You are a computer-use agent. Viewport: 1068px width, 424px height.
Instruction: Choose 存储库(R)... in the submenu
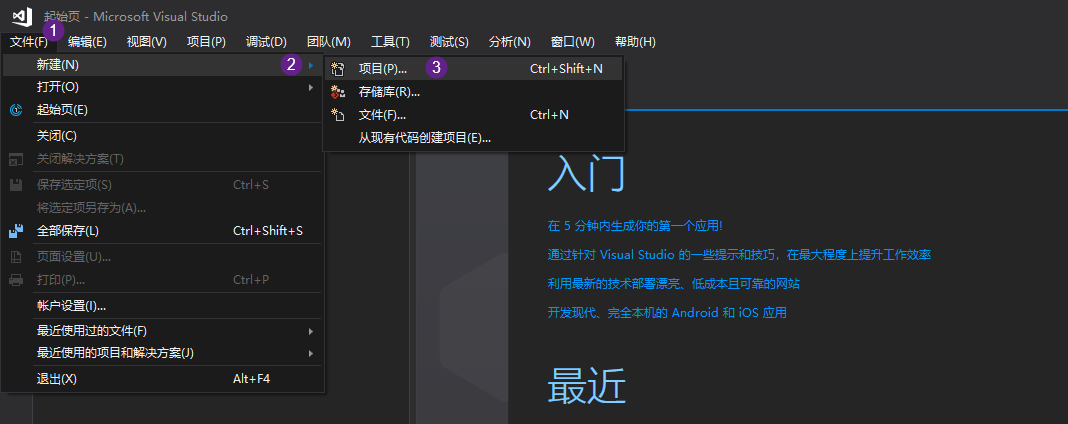click(x=473, y=92)
